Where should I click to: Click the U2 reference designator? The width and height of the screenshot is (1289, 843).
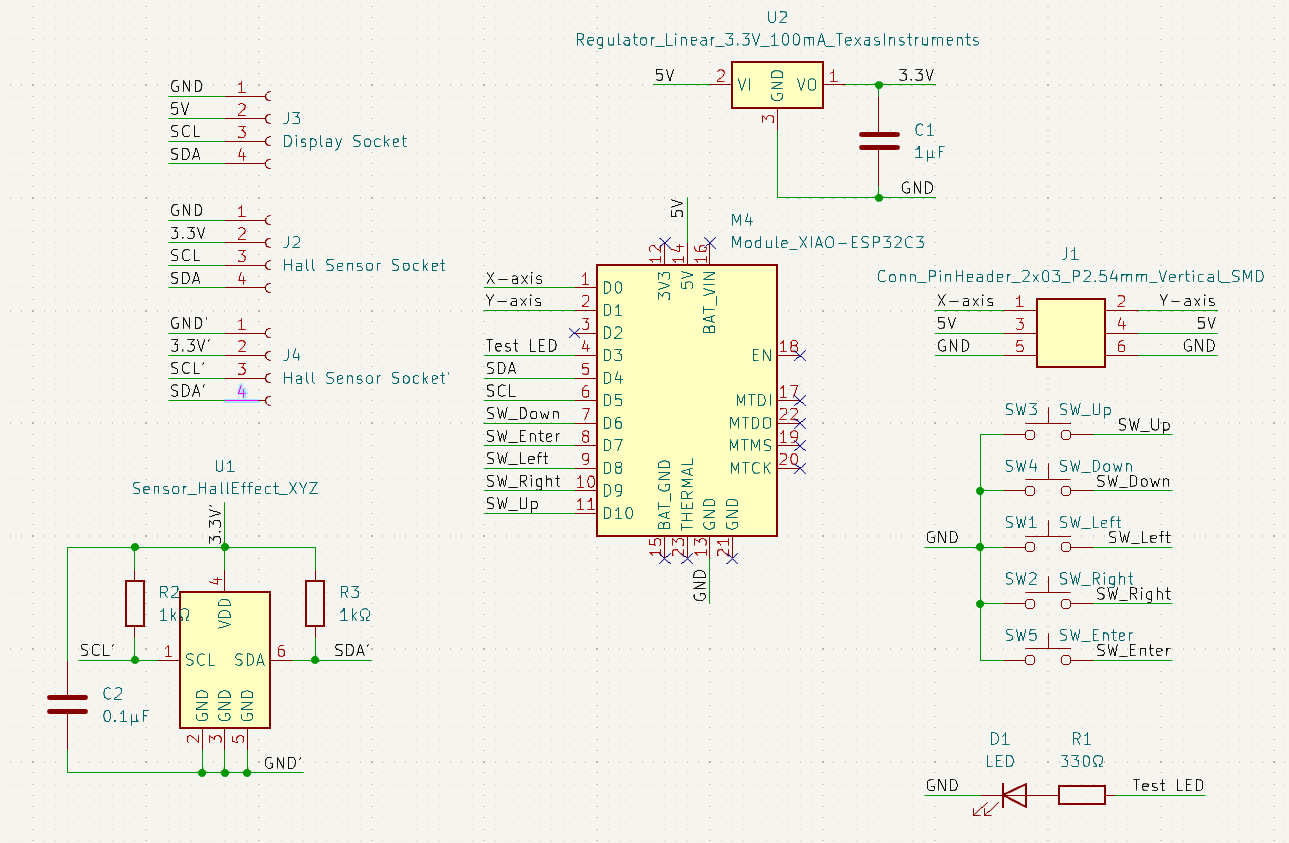click(x=777, y=18)
